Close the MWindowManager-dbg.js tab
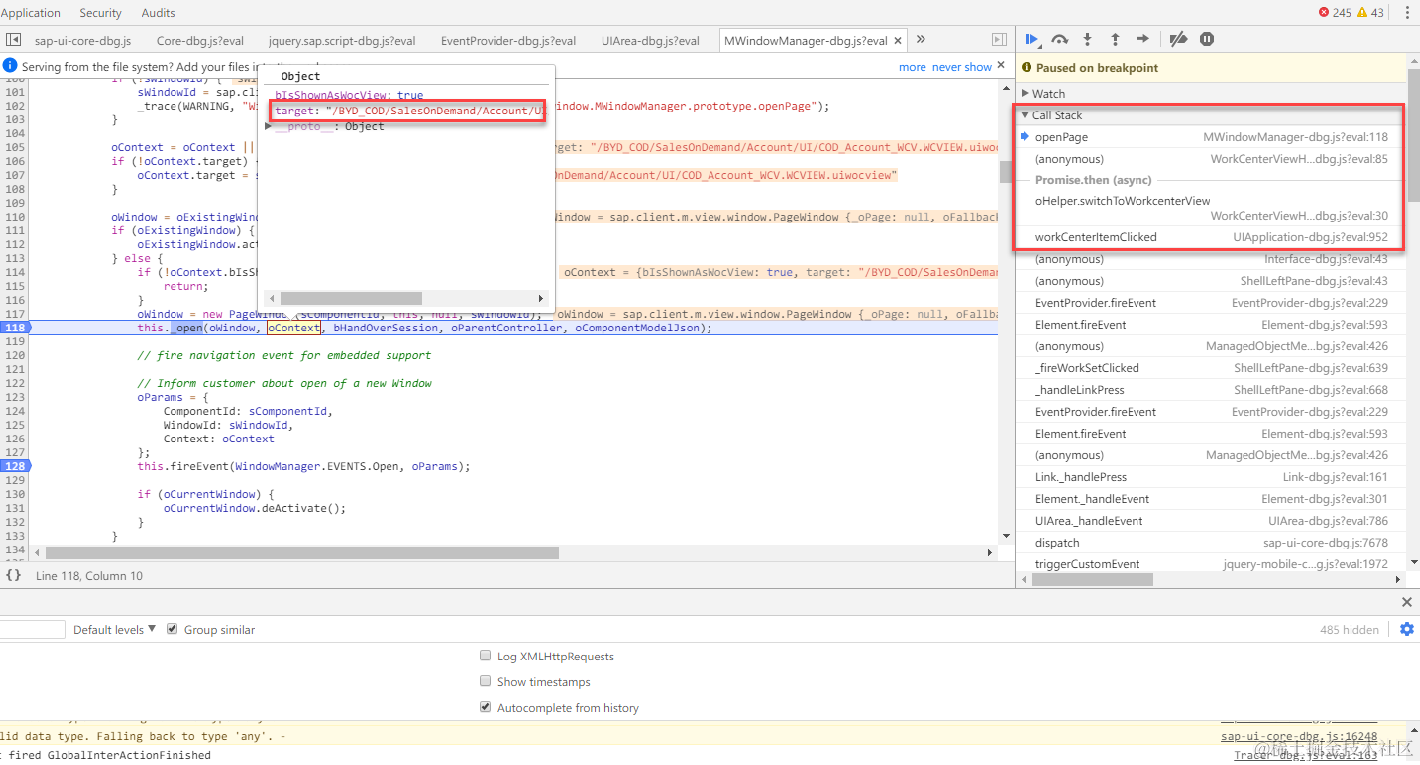Viewport: 1420px width, 765px height. click(898, 41)
